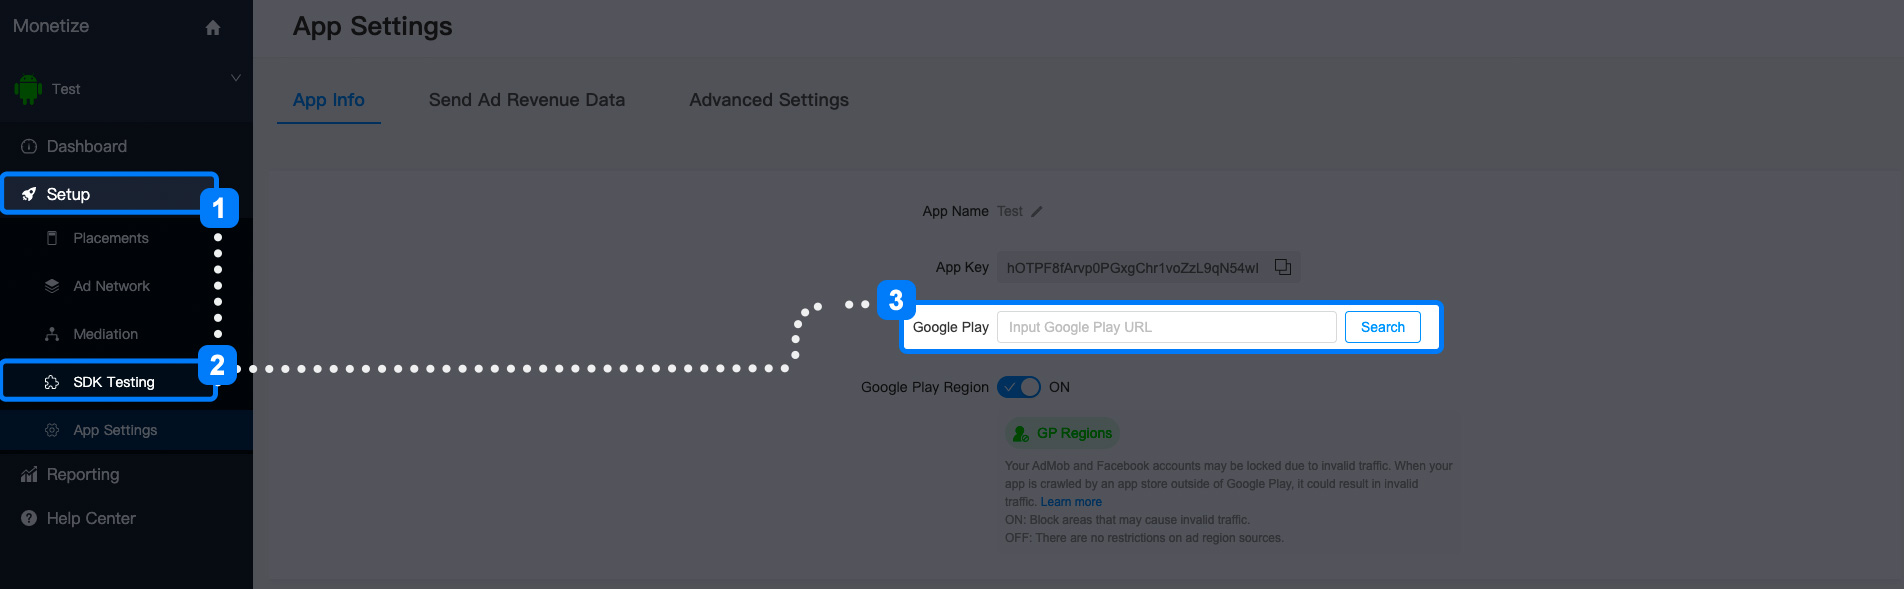Focus the Input Google Play URL field
Viewport: 1904px width, 589px height.
1167,327
